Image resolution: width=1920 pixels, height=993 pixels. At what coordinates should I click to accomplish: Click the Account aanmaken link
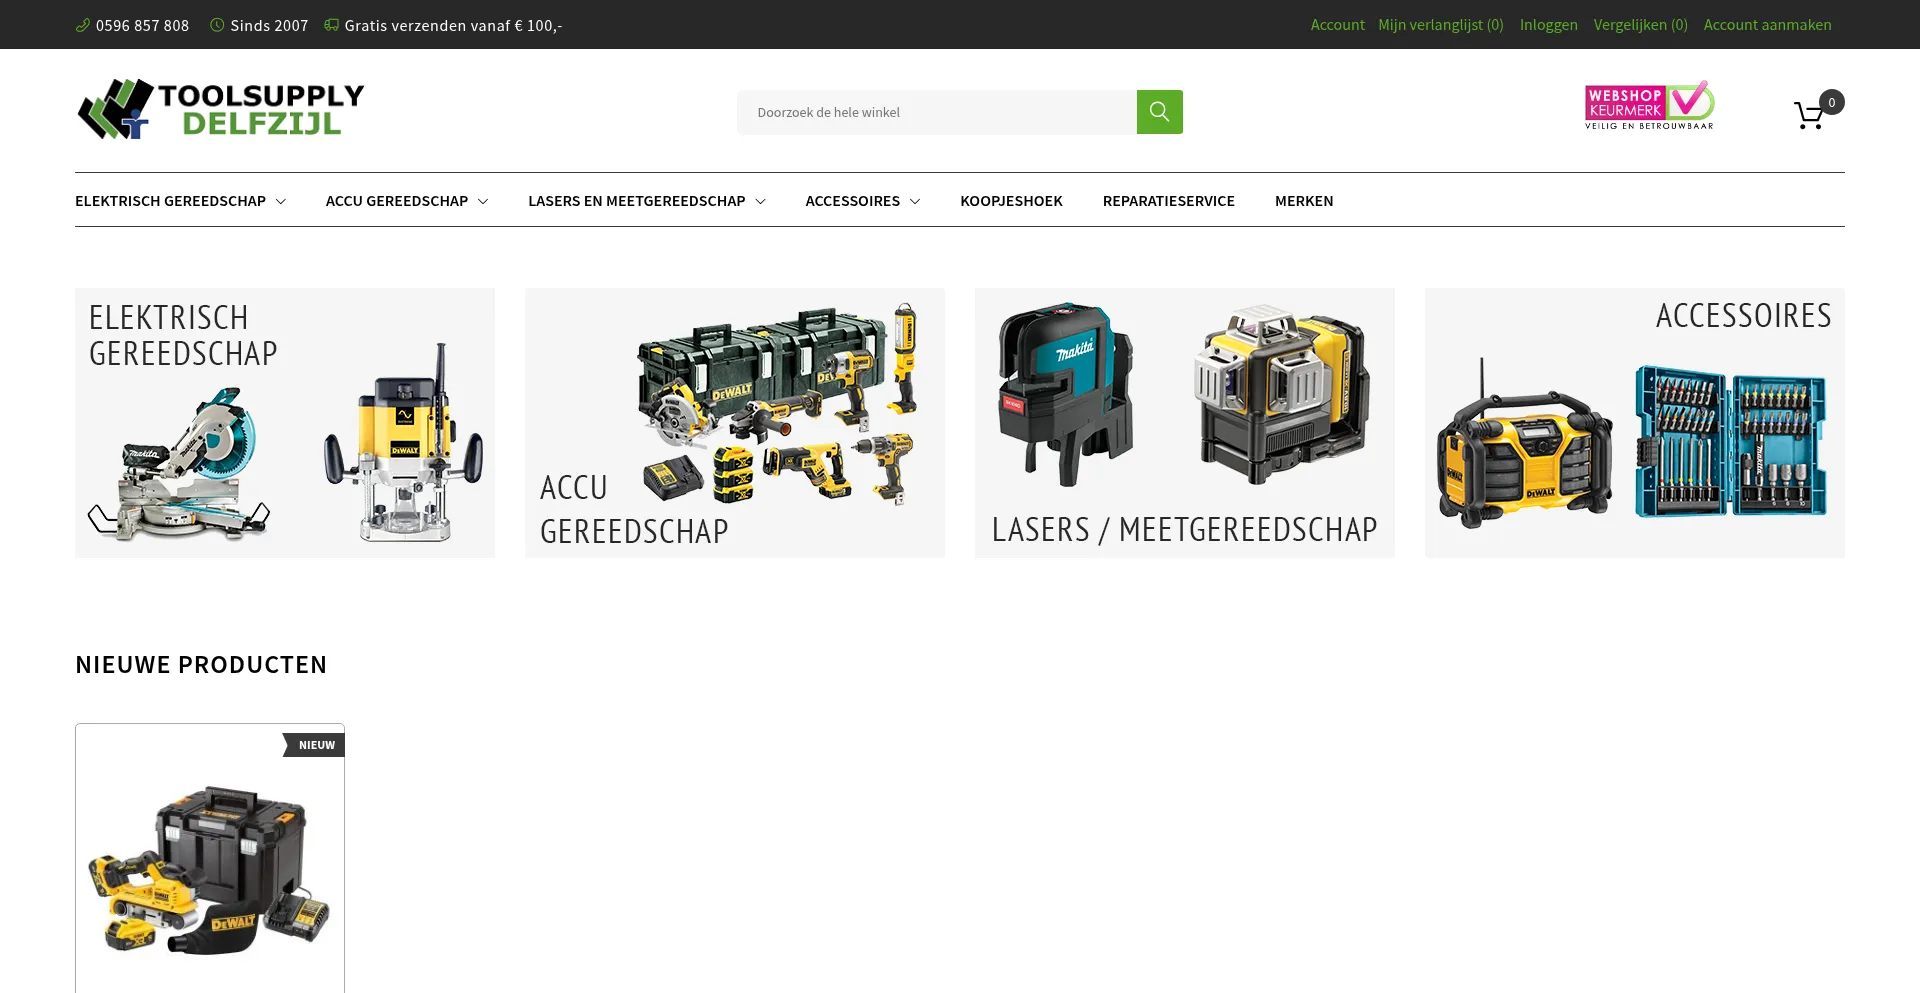tap(1767, 25)
